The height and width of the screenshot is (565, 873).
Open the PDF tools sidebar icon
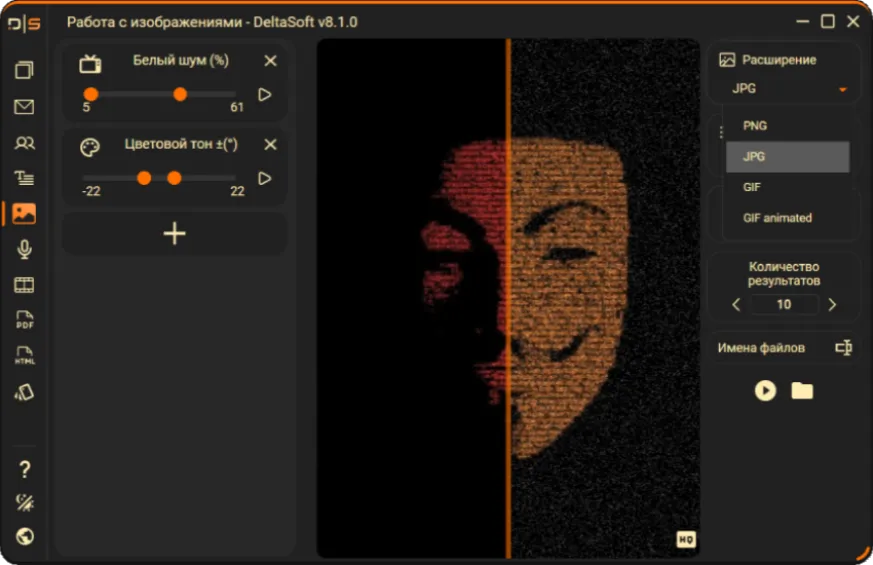24,320
